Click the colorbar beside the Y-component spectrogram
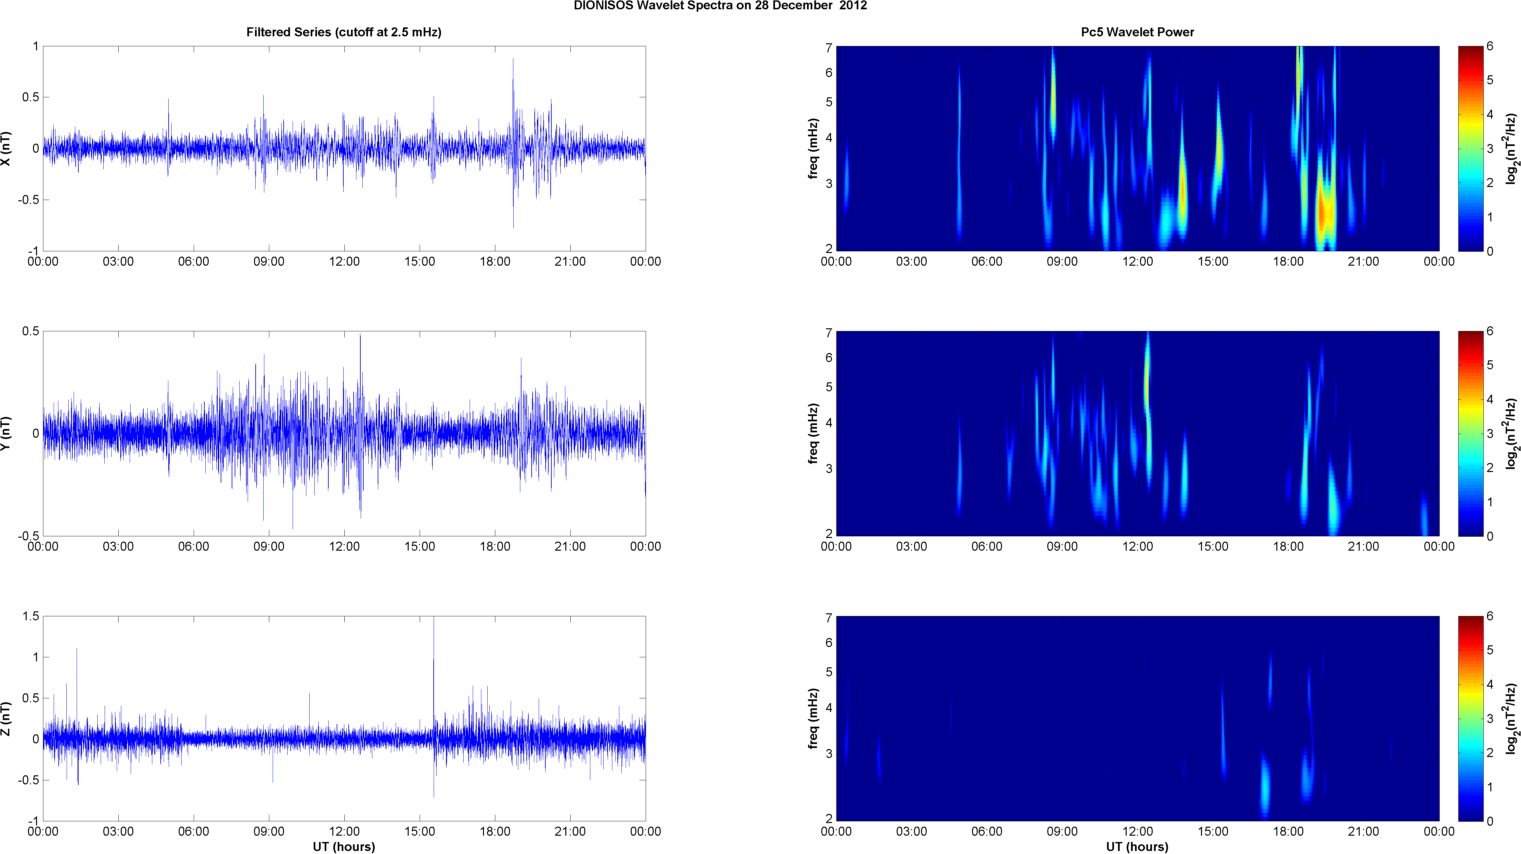This screenshot has width=1521, height=854. coord(1470,433)
